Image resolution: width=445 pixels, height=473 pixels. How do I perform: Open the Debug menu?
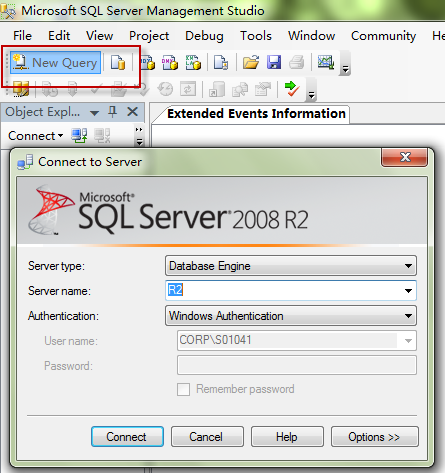(x=204, y=36)
